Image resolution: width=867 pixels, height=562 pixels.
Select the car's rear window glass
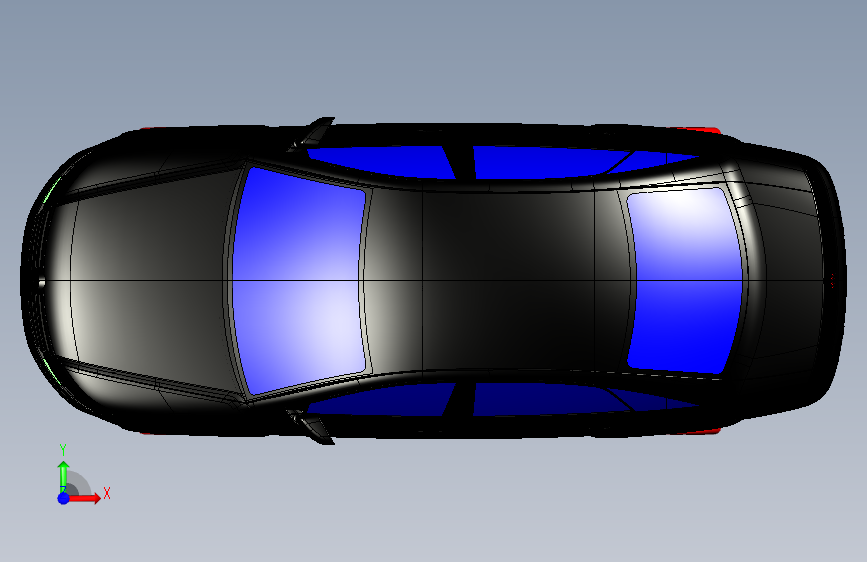[685, 280]
